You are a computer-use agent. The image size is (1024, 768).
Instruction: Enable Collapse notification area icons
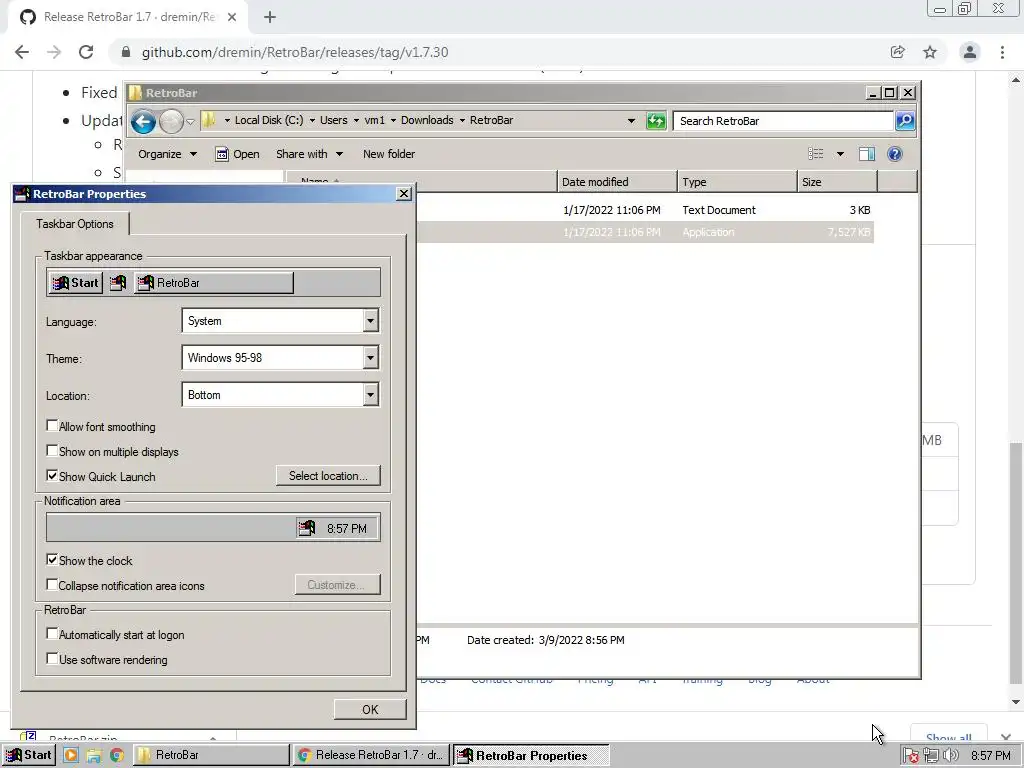pyautogui.click(x=52, y=584)
